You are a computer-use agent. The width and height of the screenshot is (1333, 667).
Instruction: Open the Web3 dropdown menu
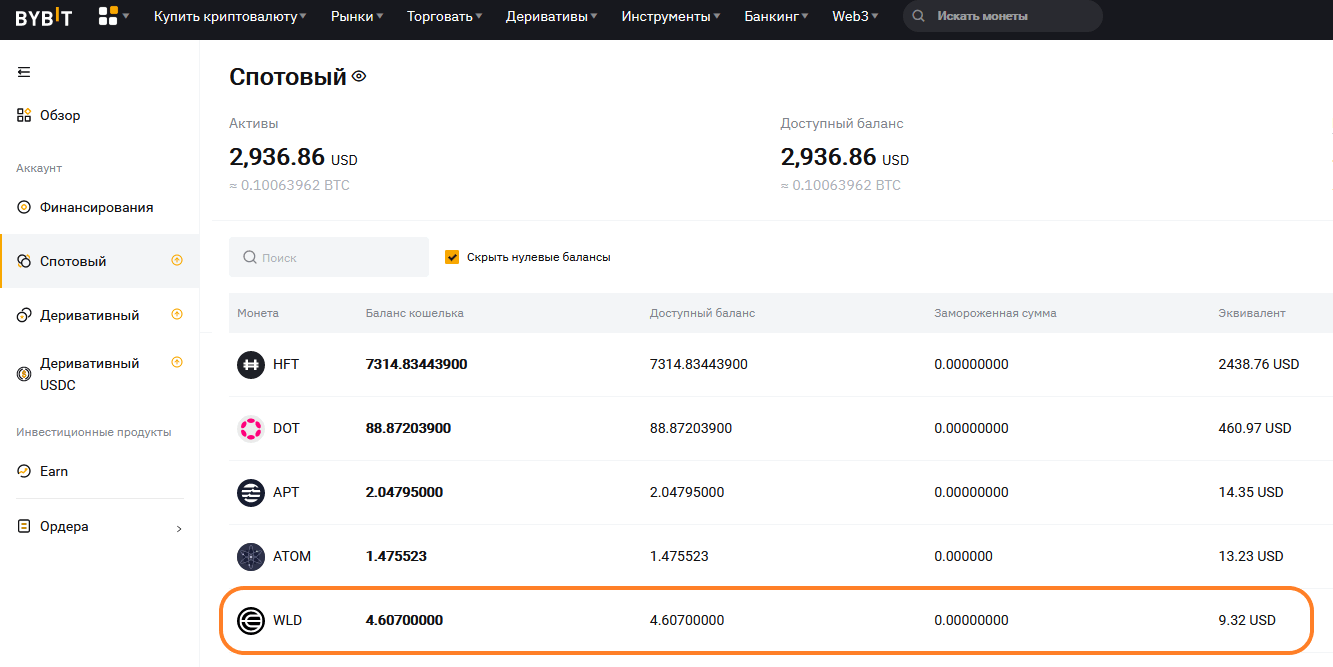pyautogui.click(x=855, y=16)
